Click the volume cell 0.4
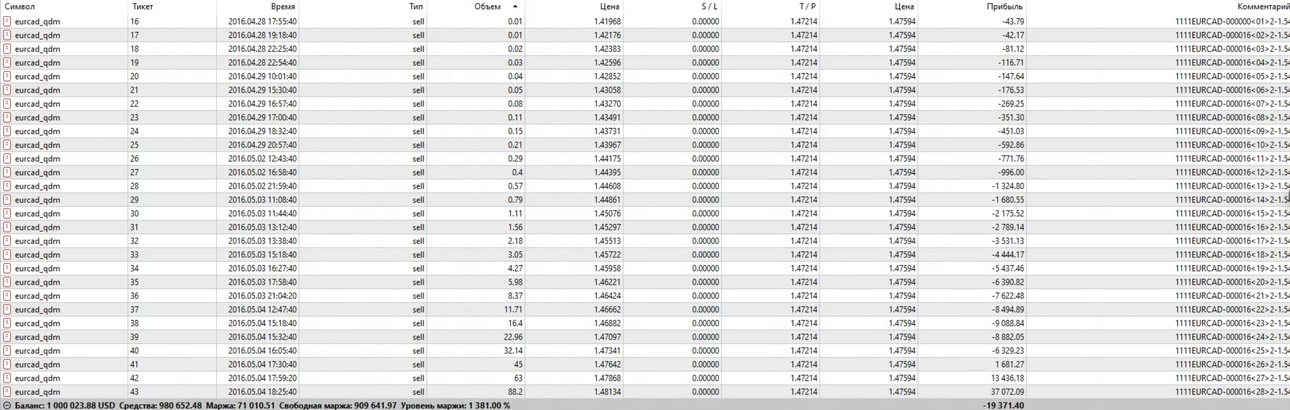This screenshot has height=410, width=1290. point(516,172)
